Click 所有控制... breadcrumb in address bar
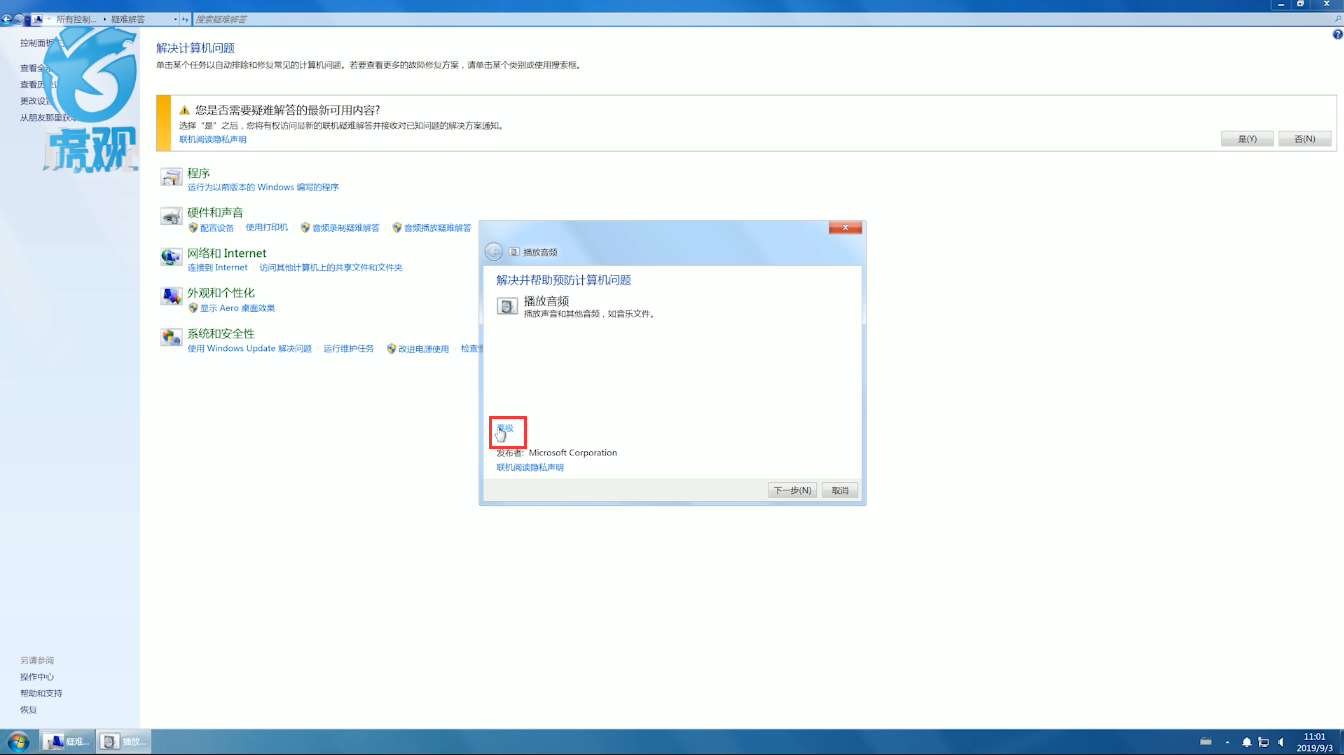The height and width of the screenshot is (755, 1344). coord(77,19)
